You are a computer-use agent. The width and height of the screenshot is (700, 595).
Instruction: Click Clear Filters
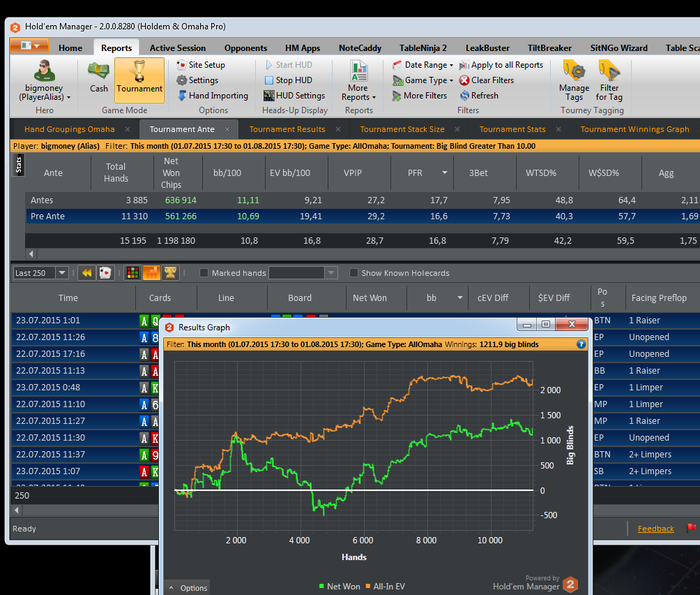coord(487,80)
